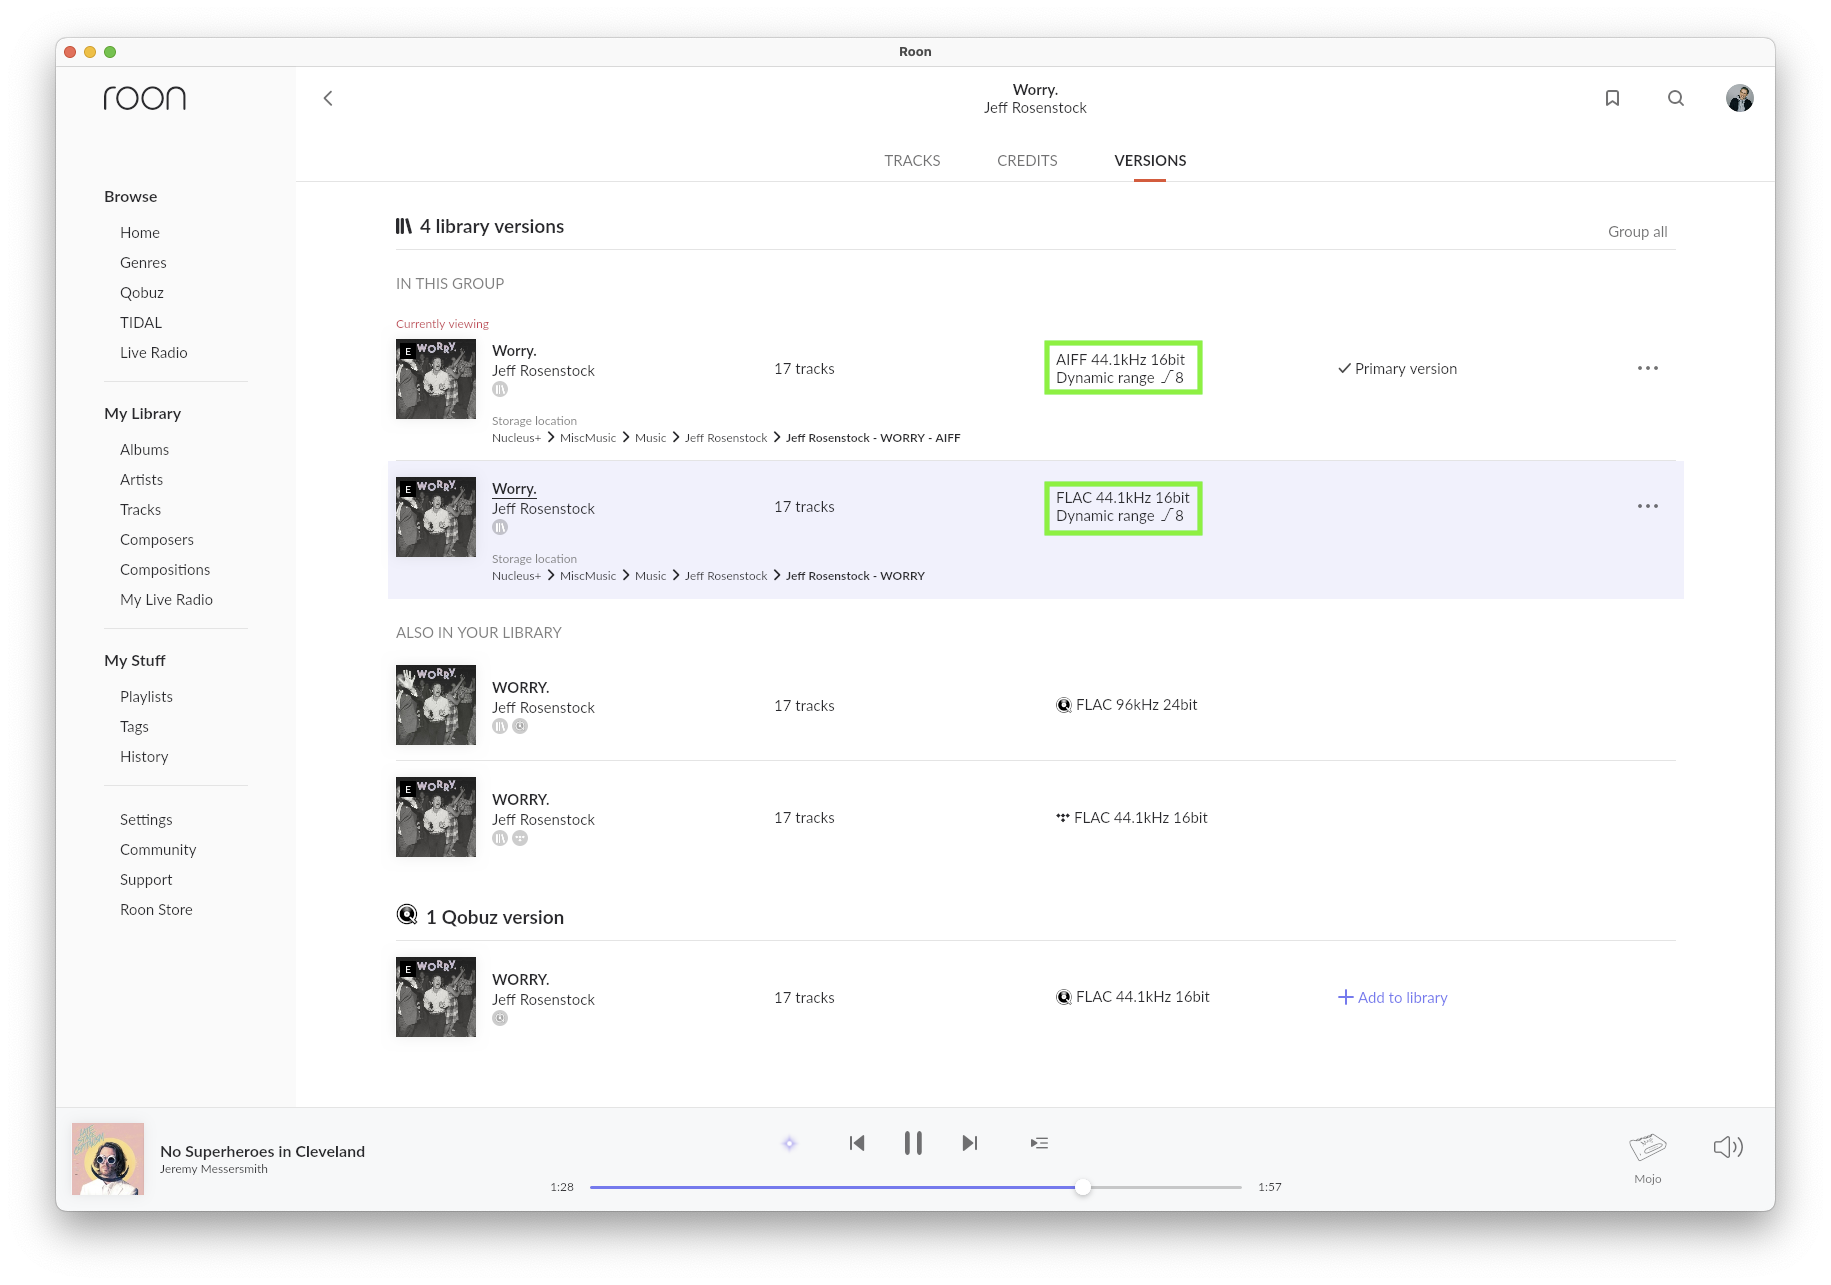1831x1285 pixels.
Task: Click Qobuz badge under Qobuz-version WORRY.
Action: click(x=500, y=1018)
